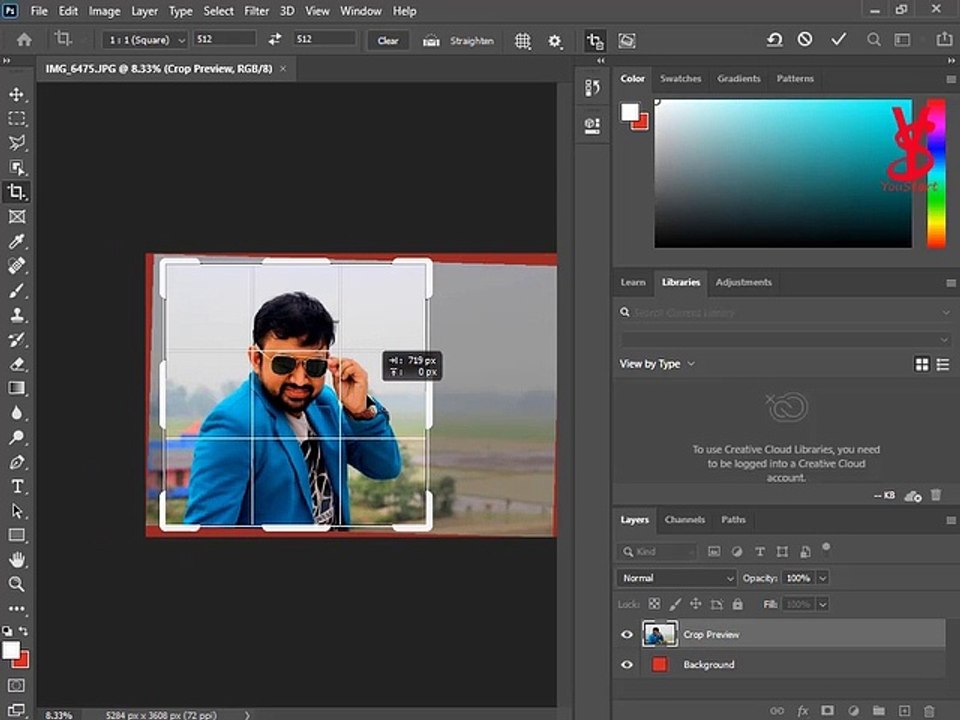Switch to the Channels tab
The height and width of the screenshot is (720, 960).
click(684, 519)
